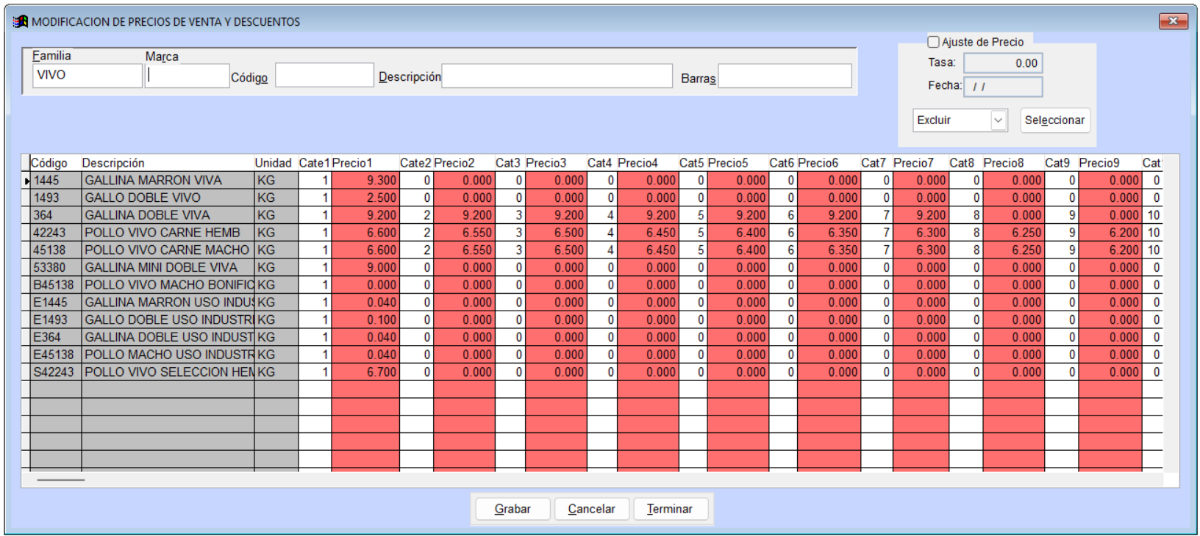Select the code cell 1493
1200x536 pixels.
55,198
